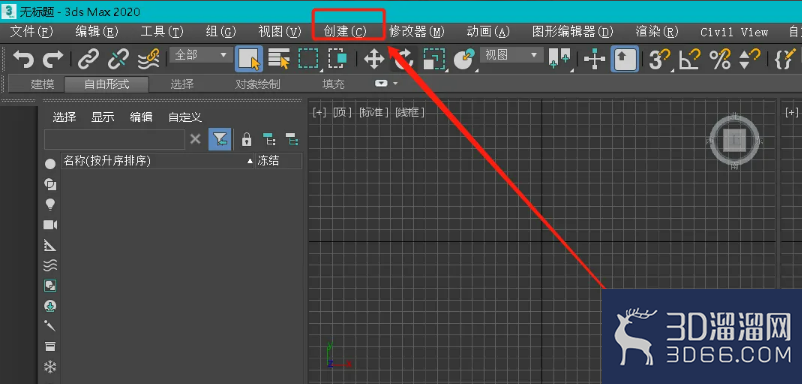Open the [标准] viewport shading menu

click(373, 112)
